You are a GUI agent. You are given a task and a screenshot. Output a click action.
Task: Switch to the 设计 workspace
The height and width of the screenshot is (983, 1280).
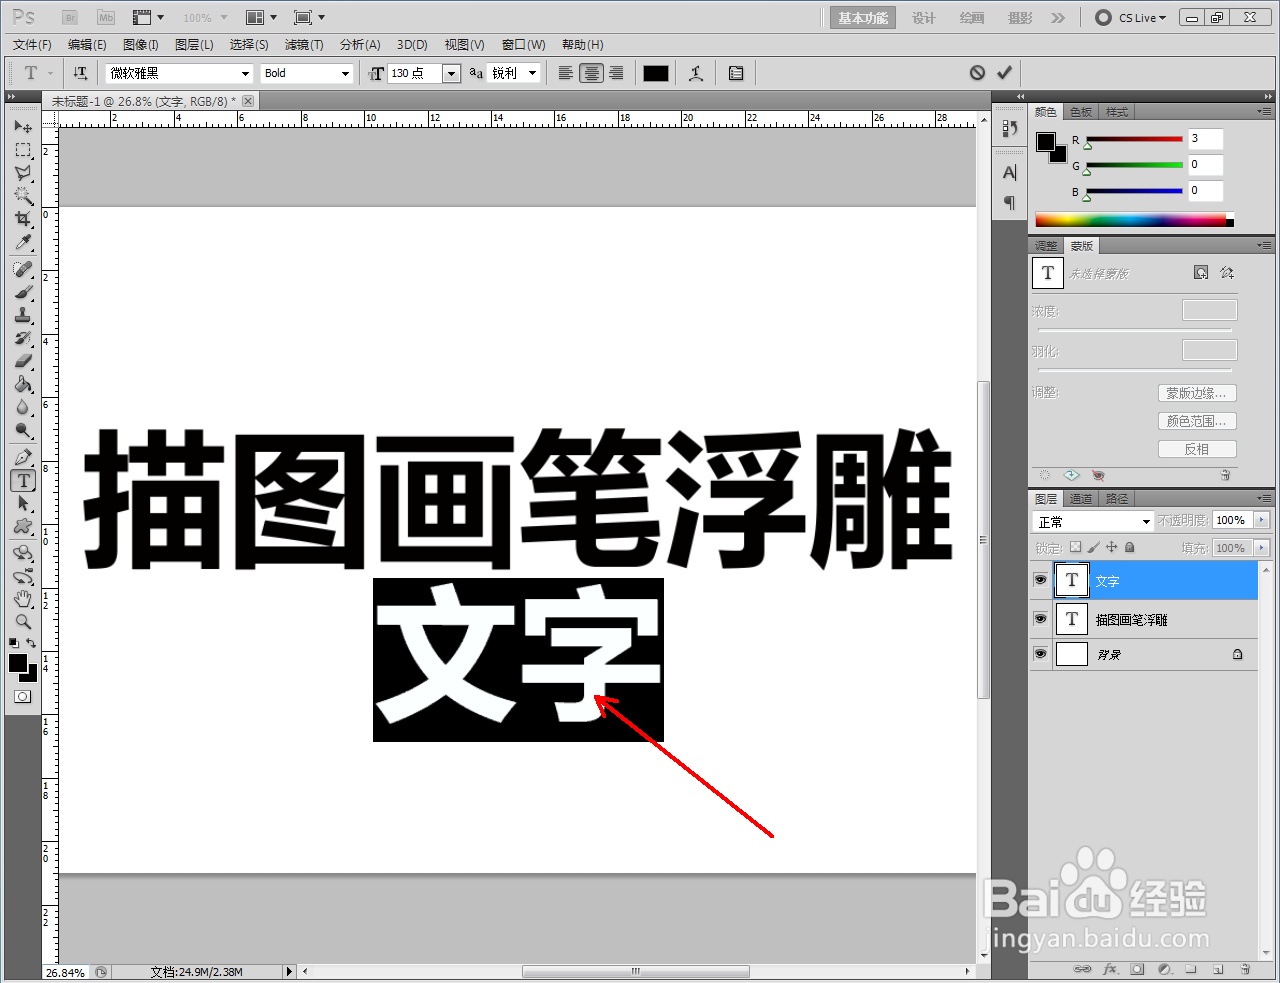point(924,18)
